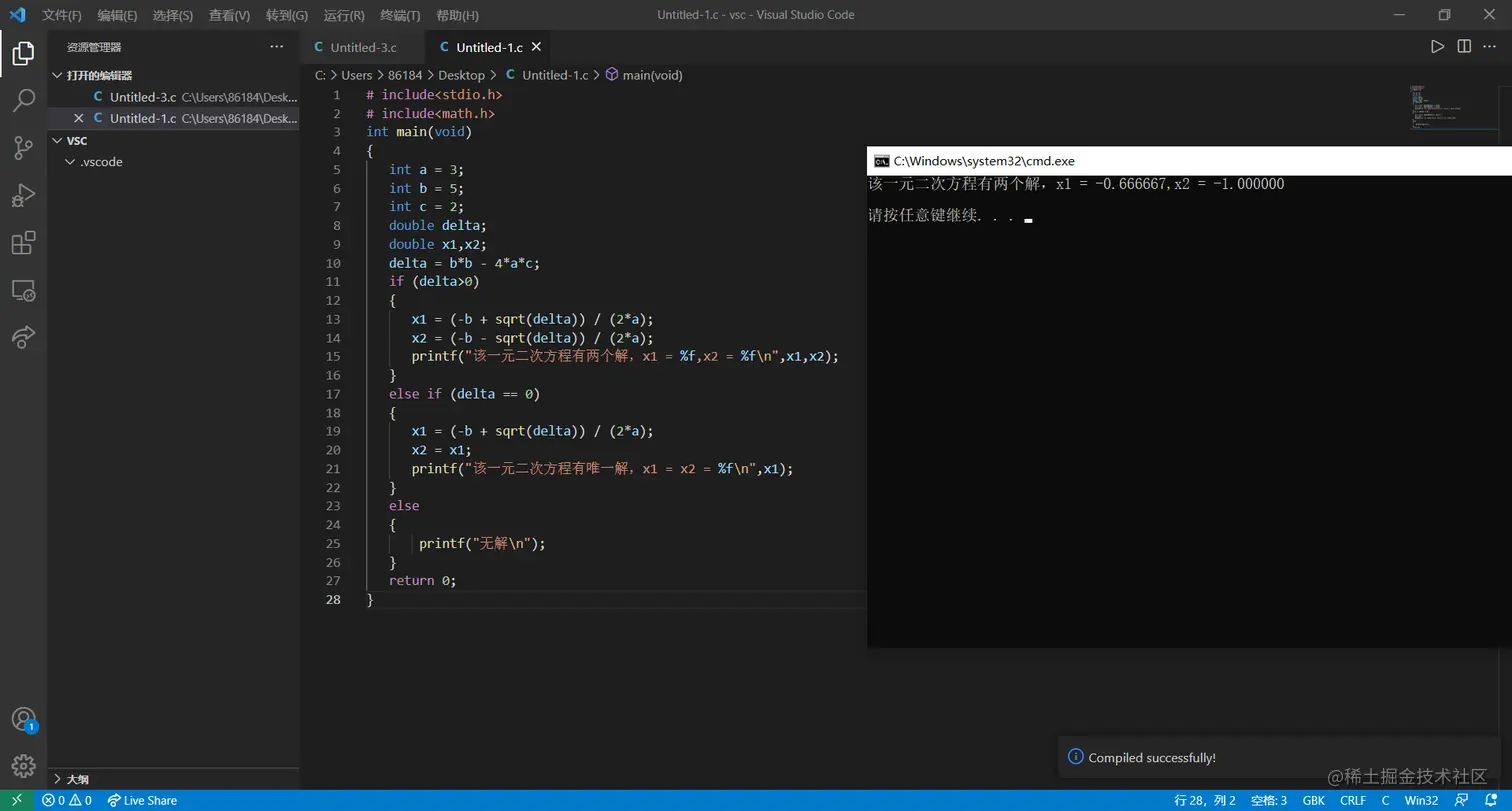Viewport: 1512px width, 811px height.
Task: Open the 查看(V) menu
Action: point(230,15)
